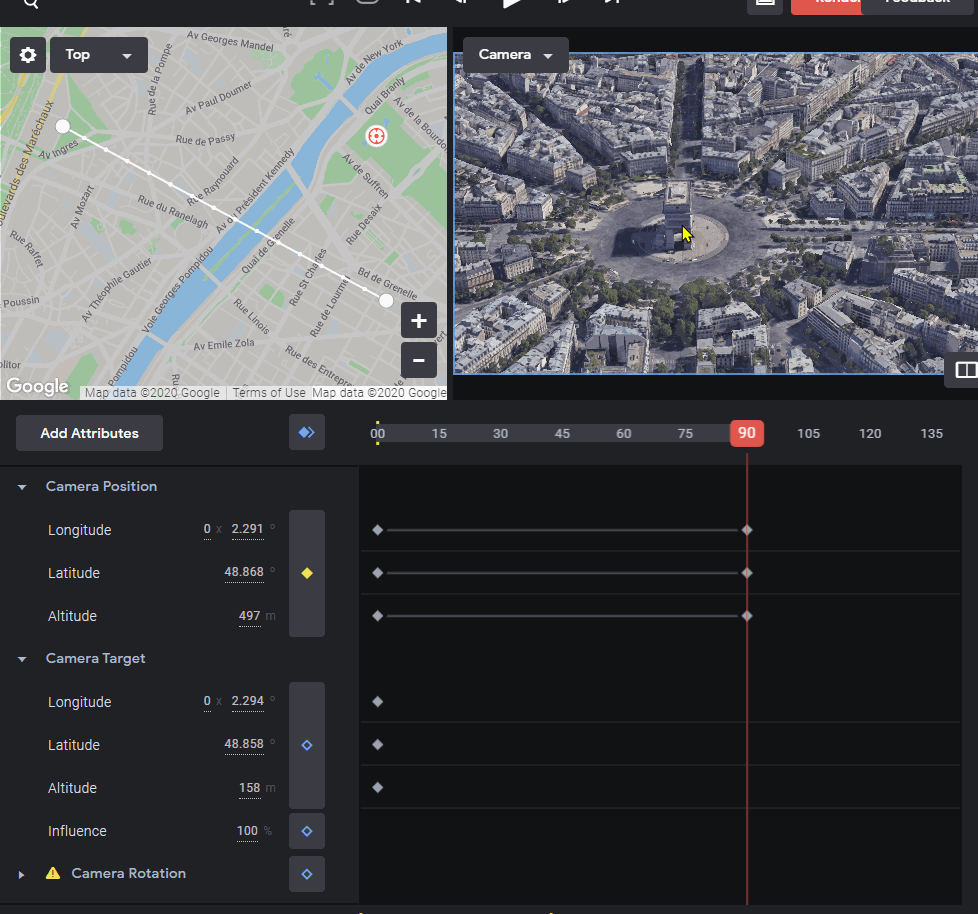Zoom in on the top-view map
The width and height of the screenshot is (978, 914).
(419, 321)
